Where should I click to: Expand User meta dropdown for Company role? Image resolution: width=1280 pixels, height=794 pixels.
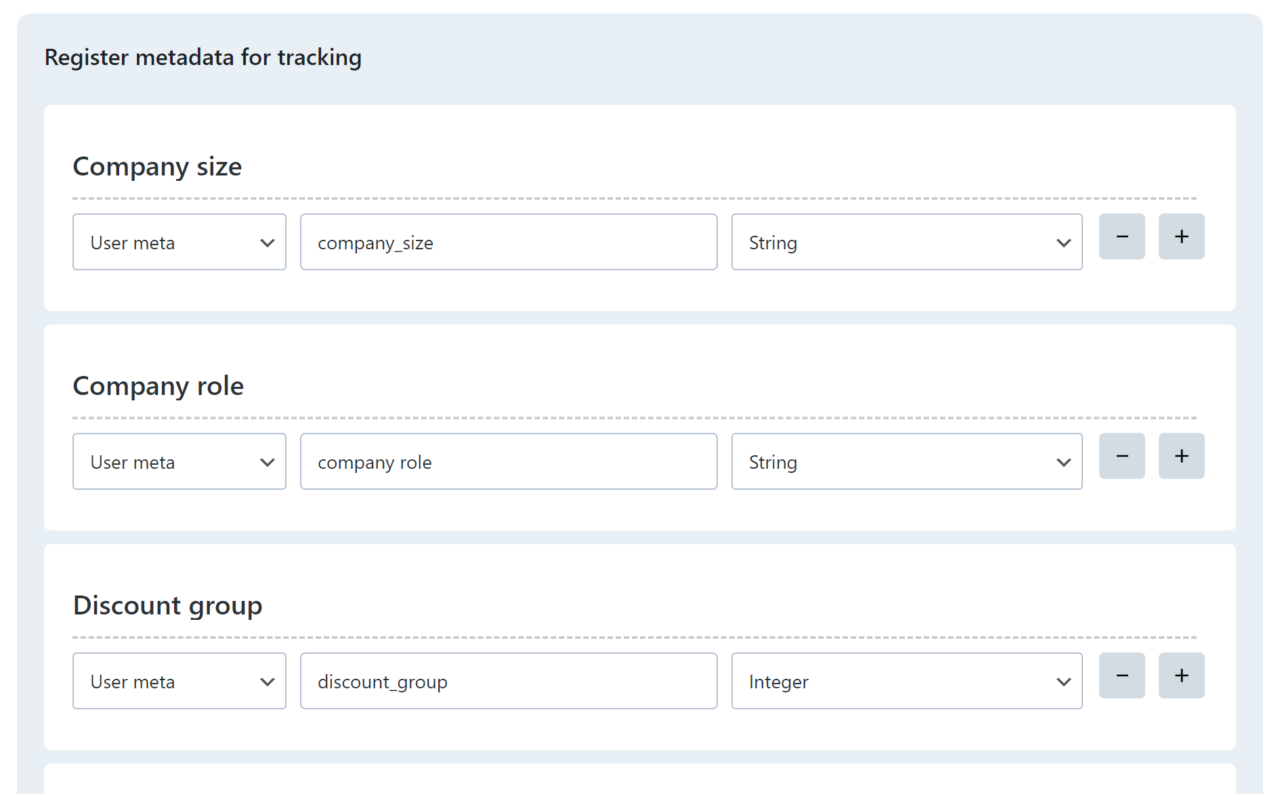point(179,462)
